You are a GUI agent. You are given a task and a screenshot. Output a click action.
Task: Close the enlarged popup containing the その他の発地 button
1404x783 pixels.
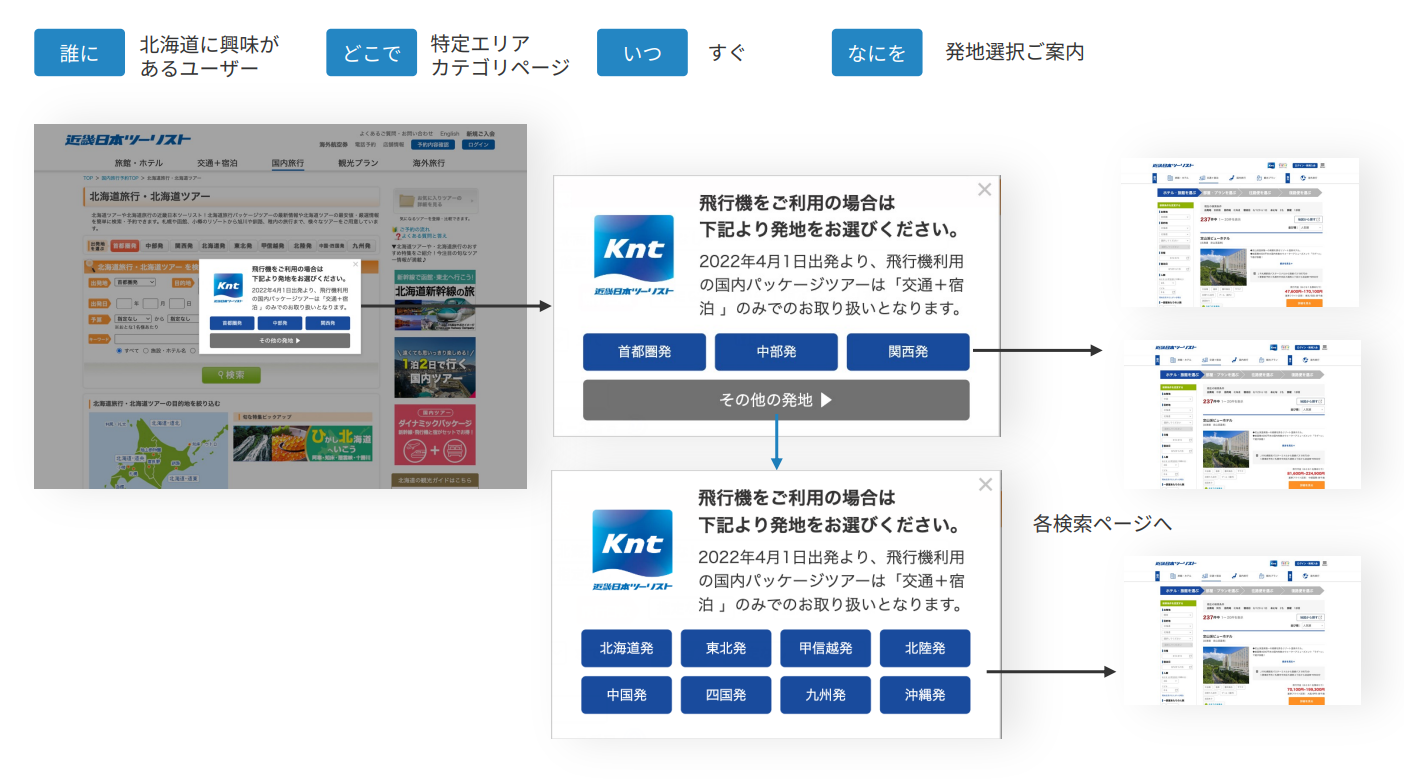coord(984,189)
